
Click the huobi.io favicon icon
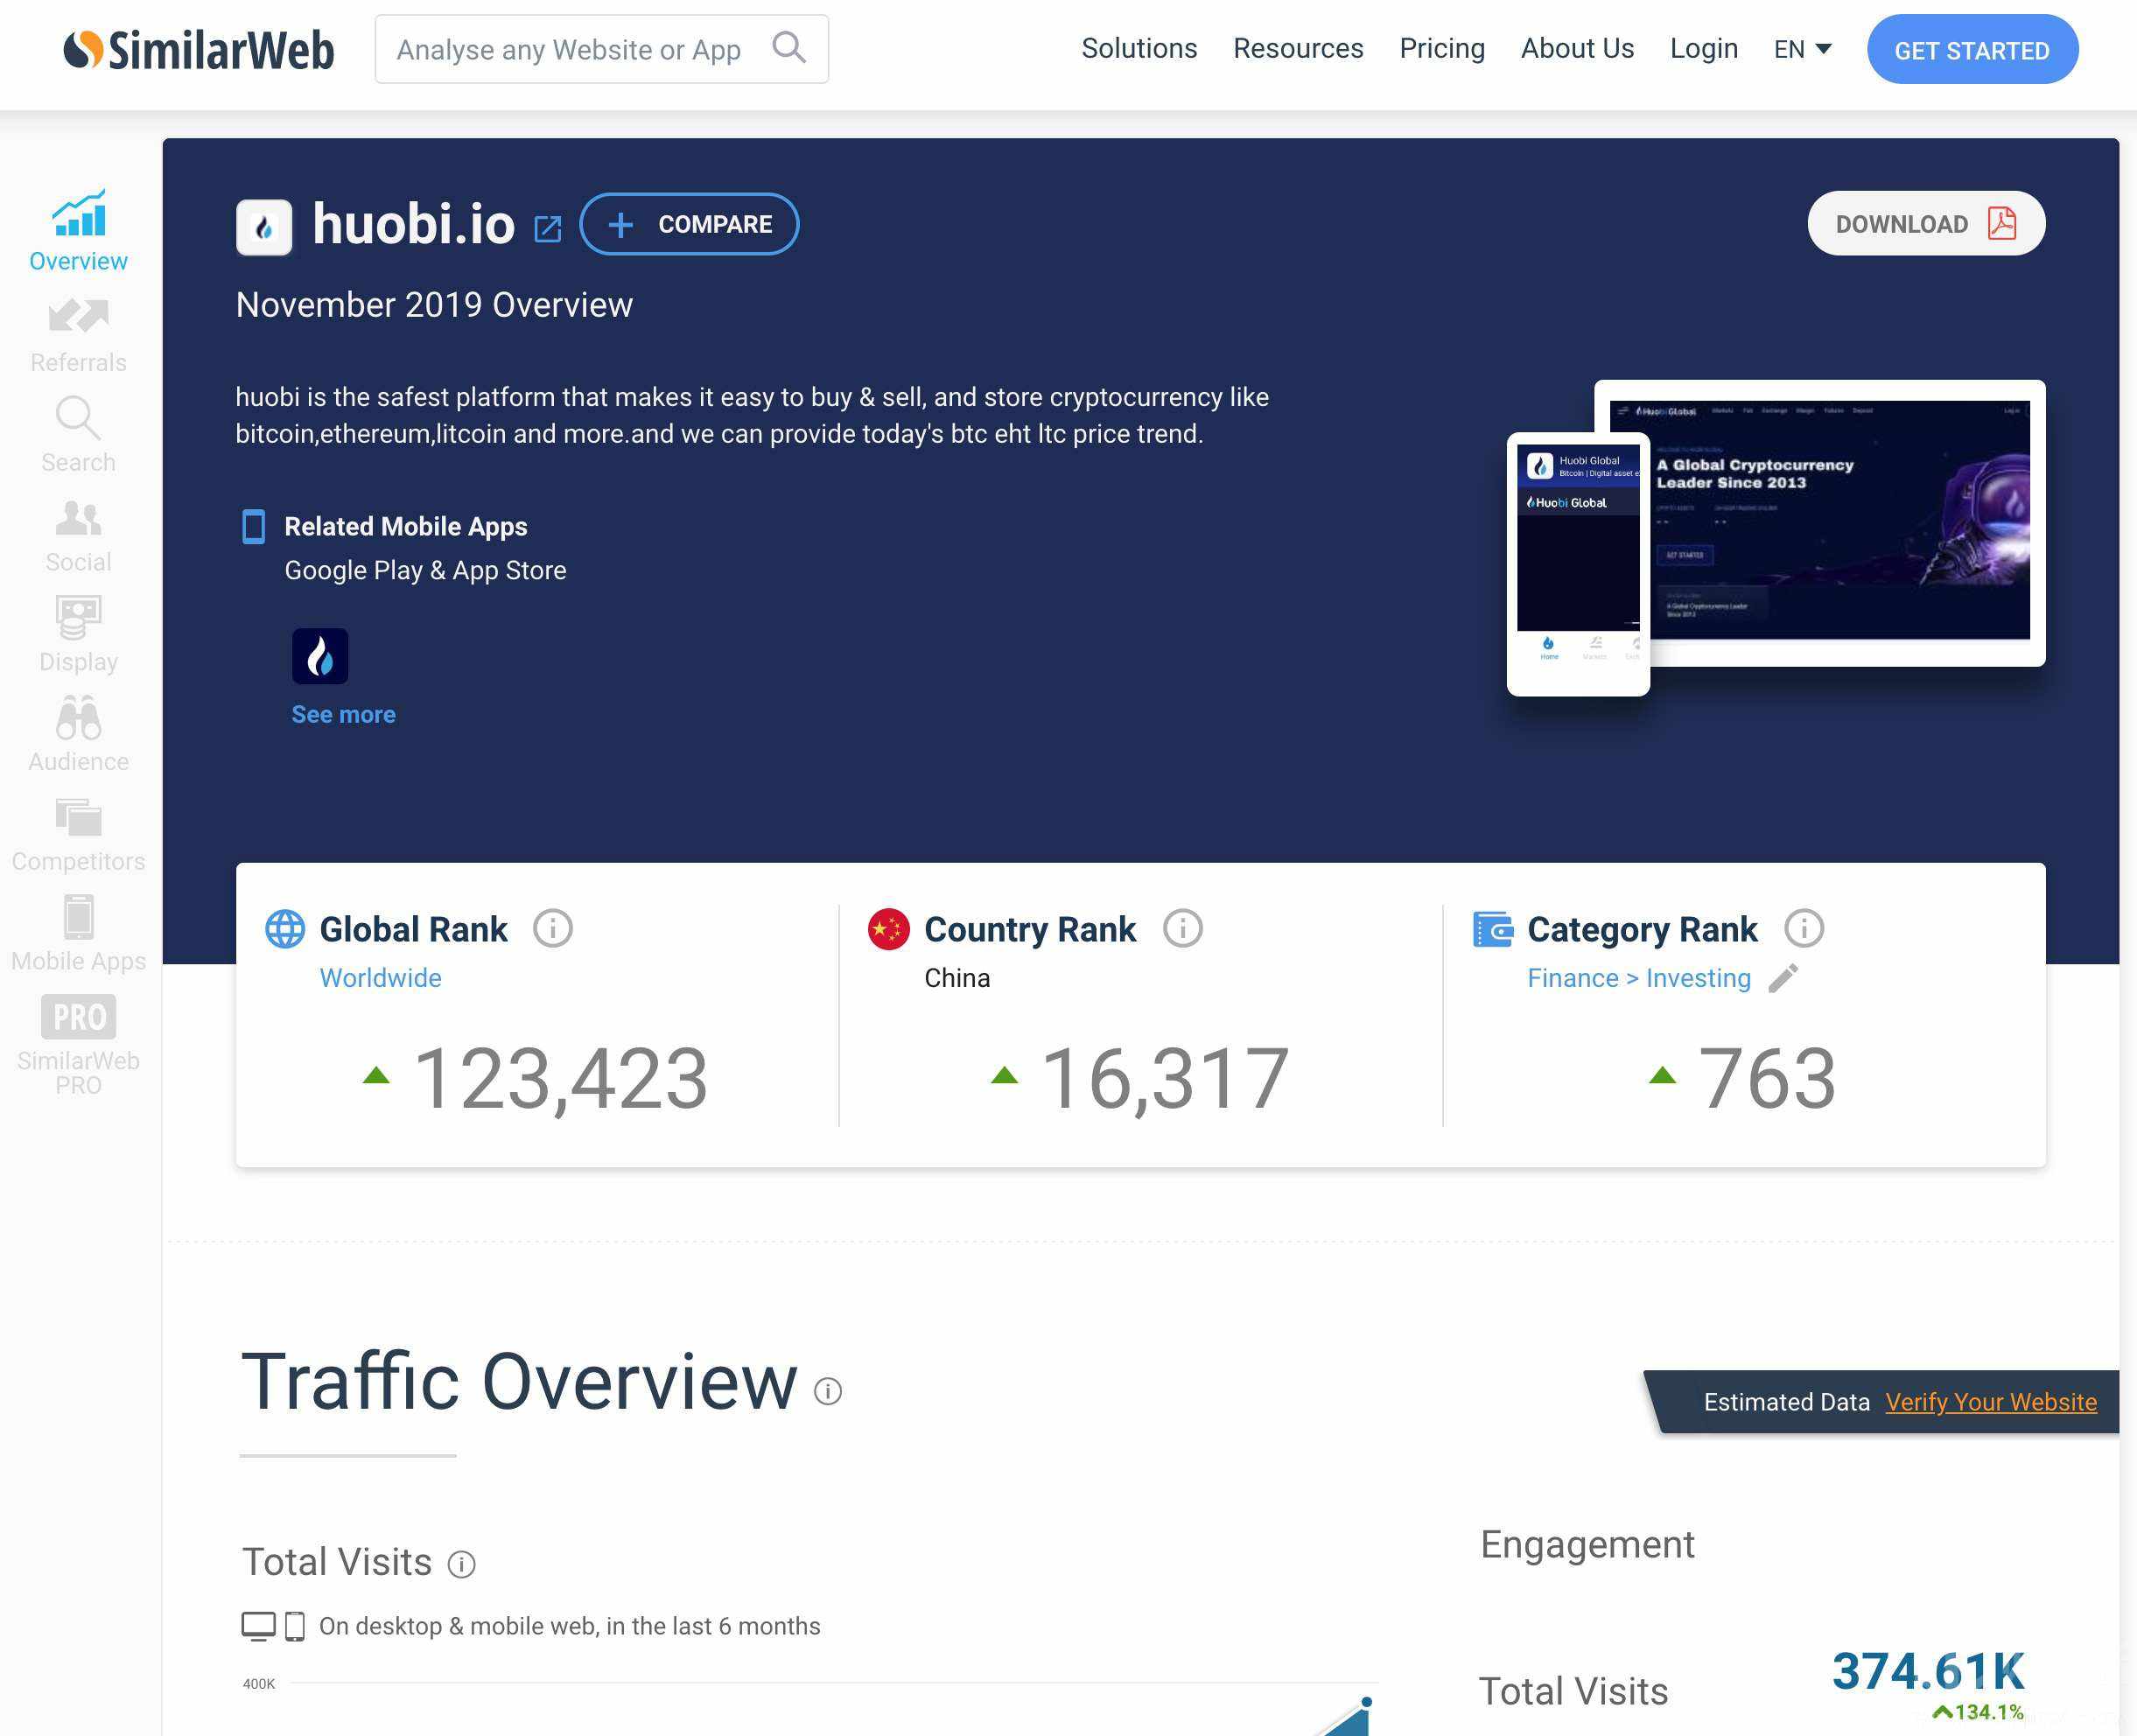click(x=264, y=227)
